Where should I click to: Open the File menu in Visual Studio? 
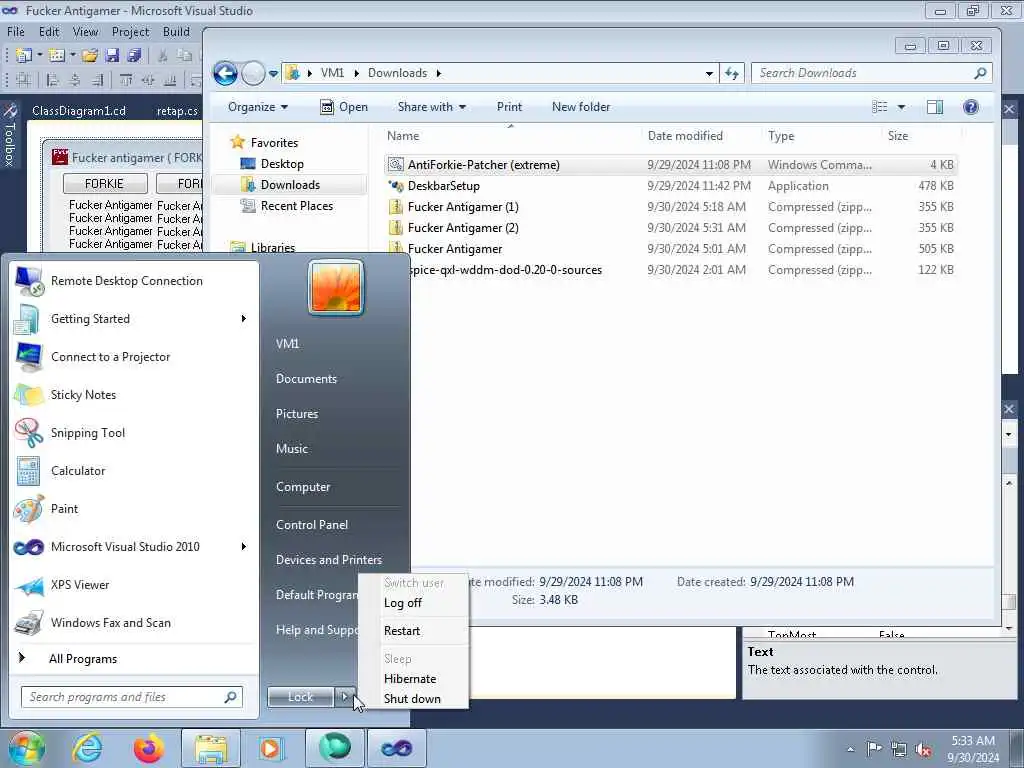coord(16,32)
